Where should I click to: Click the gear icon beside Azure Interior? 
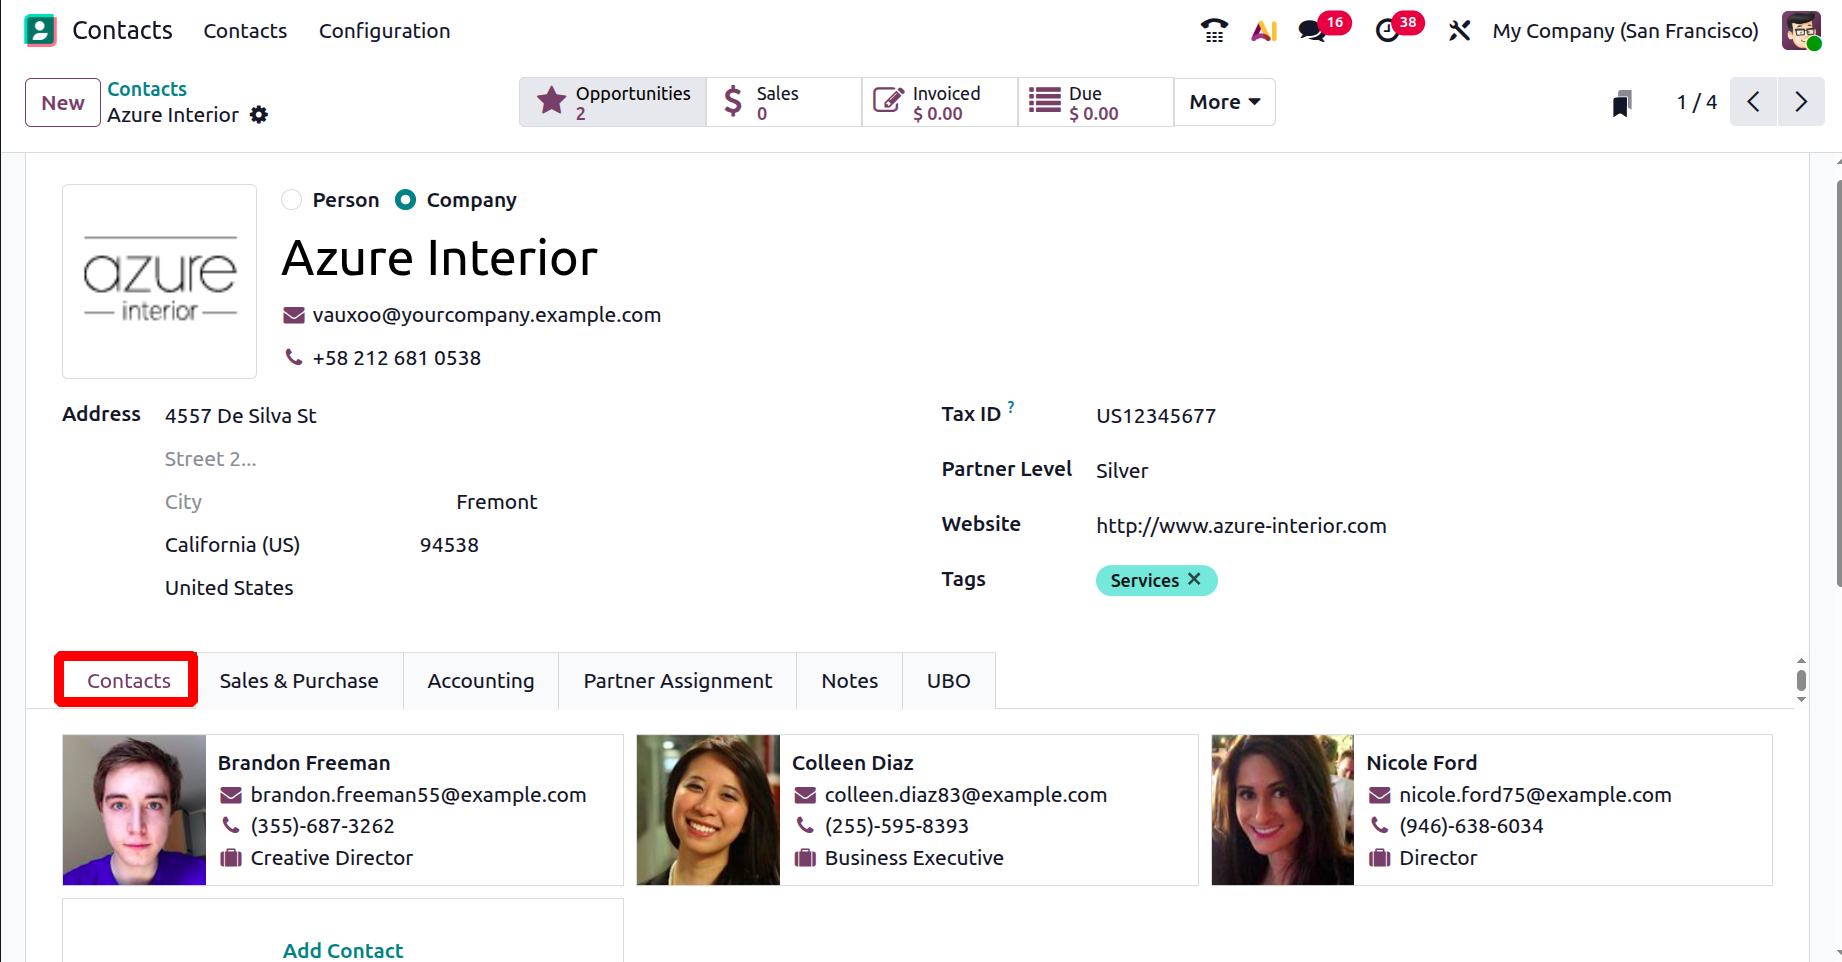coord(259,115)
